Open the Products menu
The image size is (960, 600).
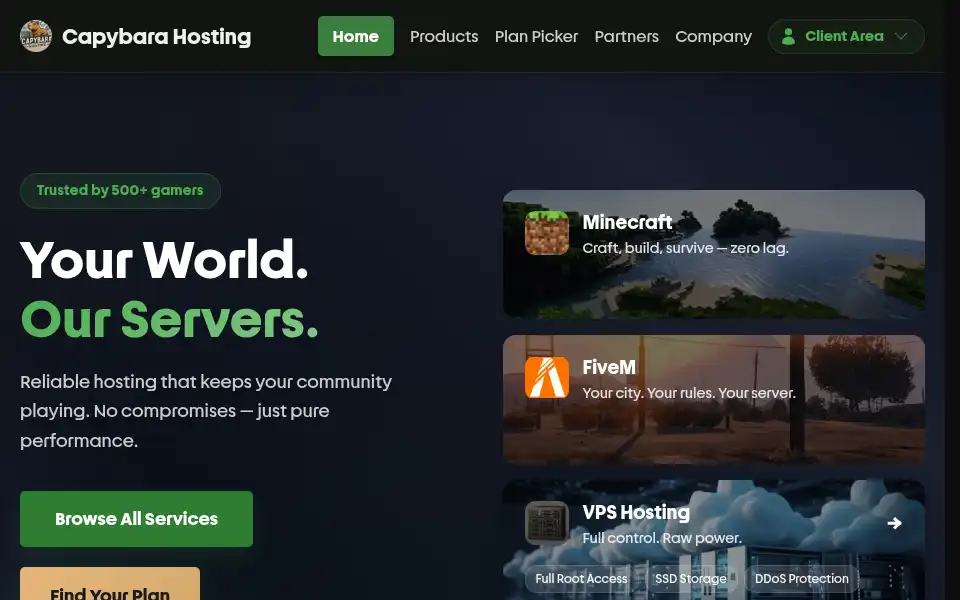click(444, 37)
